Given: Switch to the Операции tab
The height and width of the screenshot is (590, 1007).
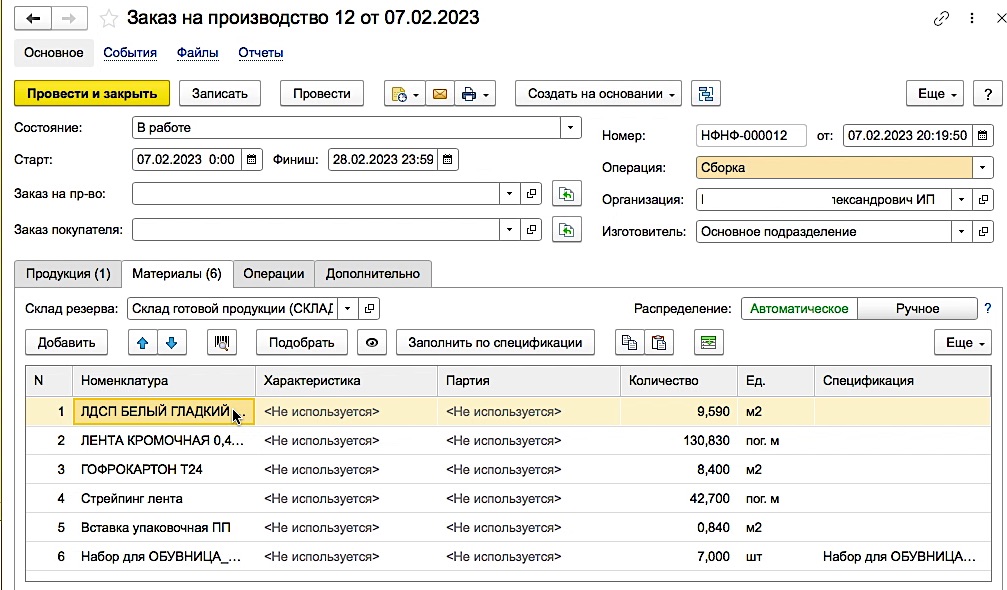Looking at the screenshot, I should tap(274, 273).
